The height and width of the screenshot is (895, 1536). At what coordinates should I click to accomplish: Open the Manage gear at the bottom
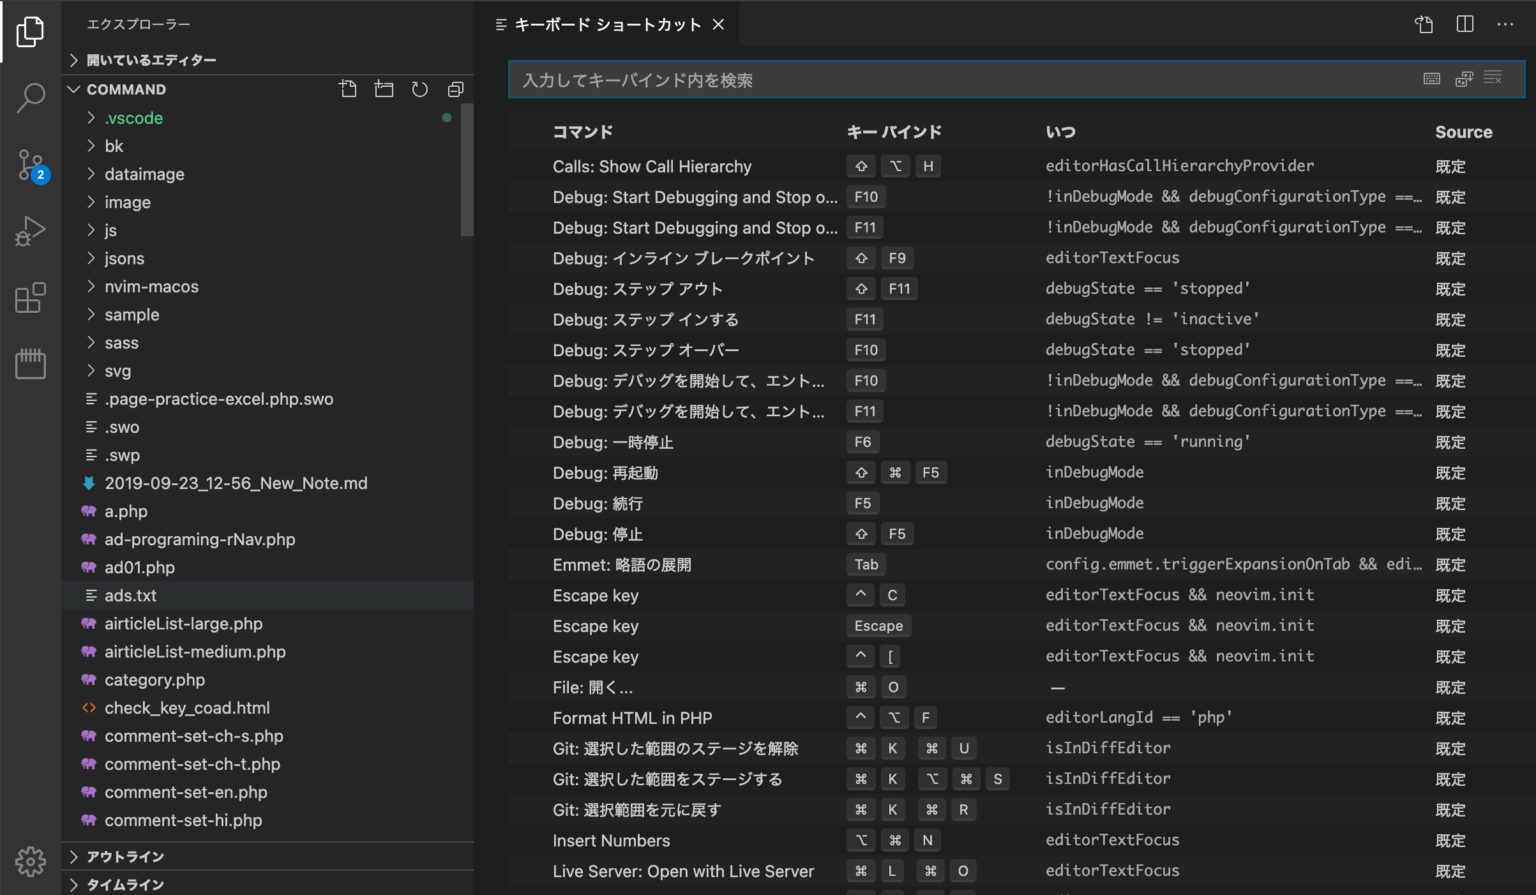pos(30,861)
